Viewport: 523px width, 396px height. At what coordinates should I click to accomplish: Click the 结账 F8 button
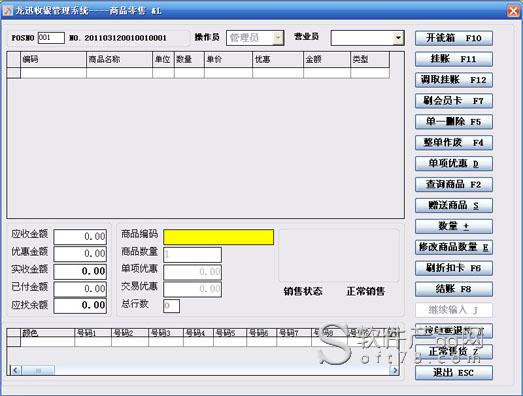click(x=454, y=289)
